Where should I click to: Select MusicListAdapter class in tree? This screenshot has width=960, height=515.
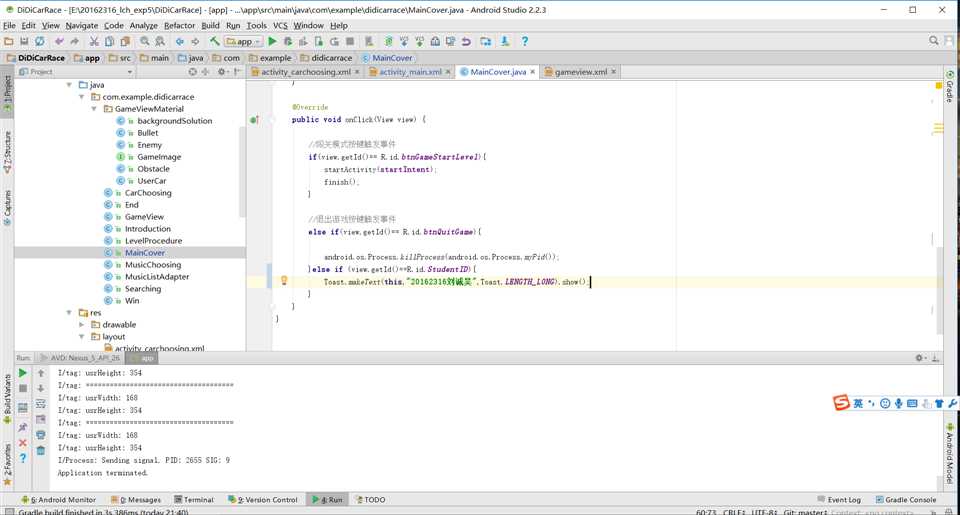(157, 277)
